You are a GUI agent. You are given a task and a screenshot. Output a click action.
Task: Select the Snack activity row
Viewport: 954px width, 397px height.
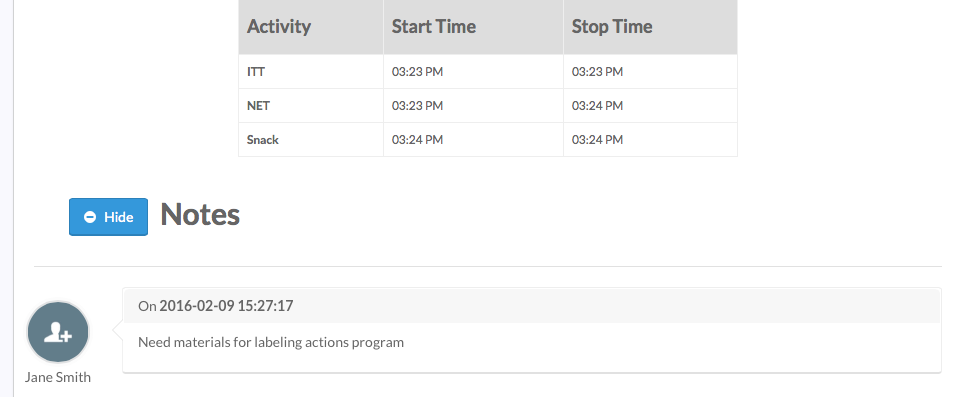(488, 140)
